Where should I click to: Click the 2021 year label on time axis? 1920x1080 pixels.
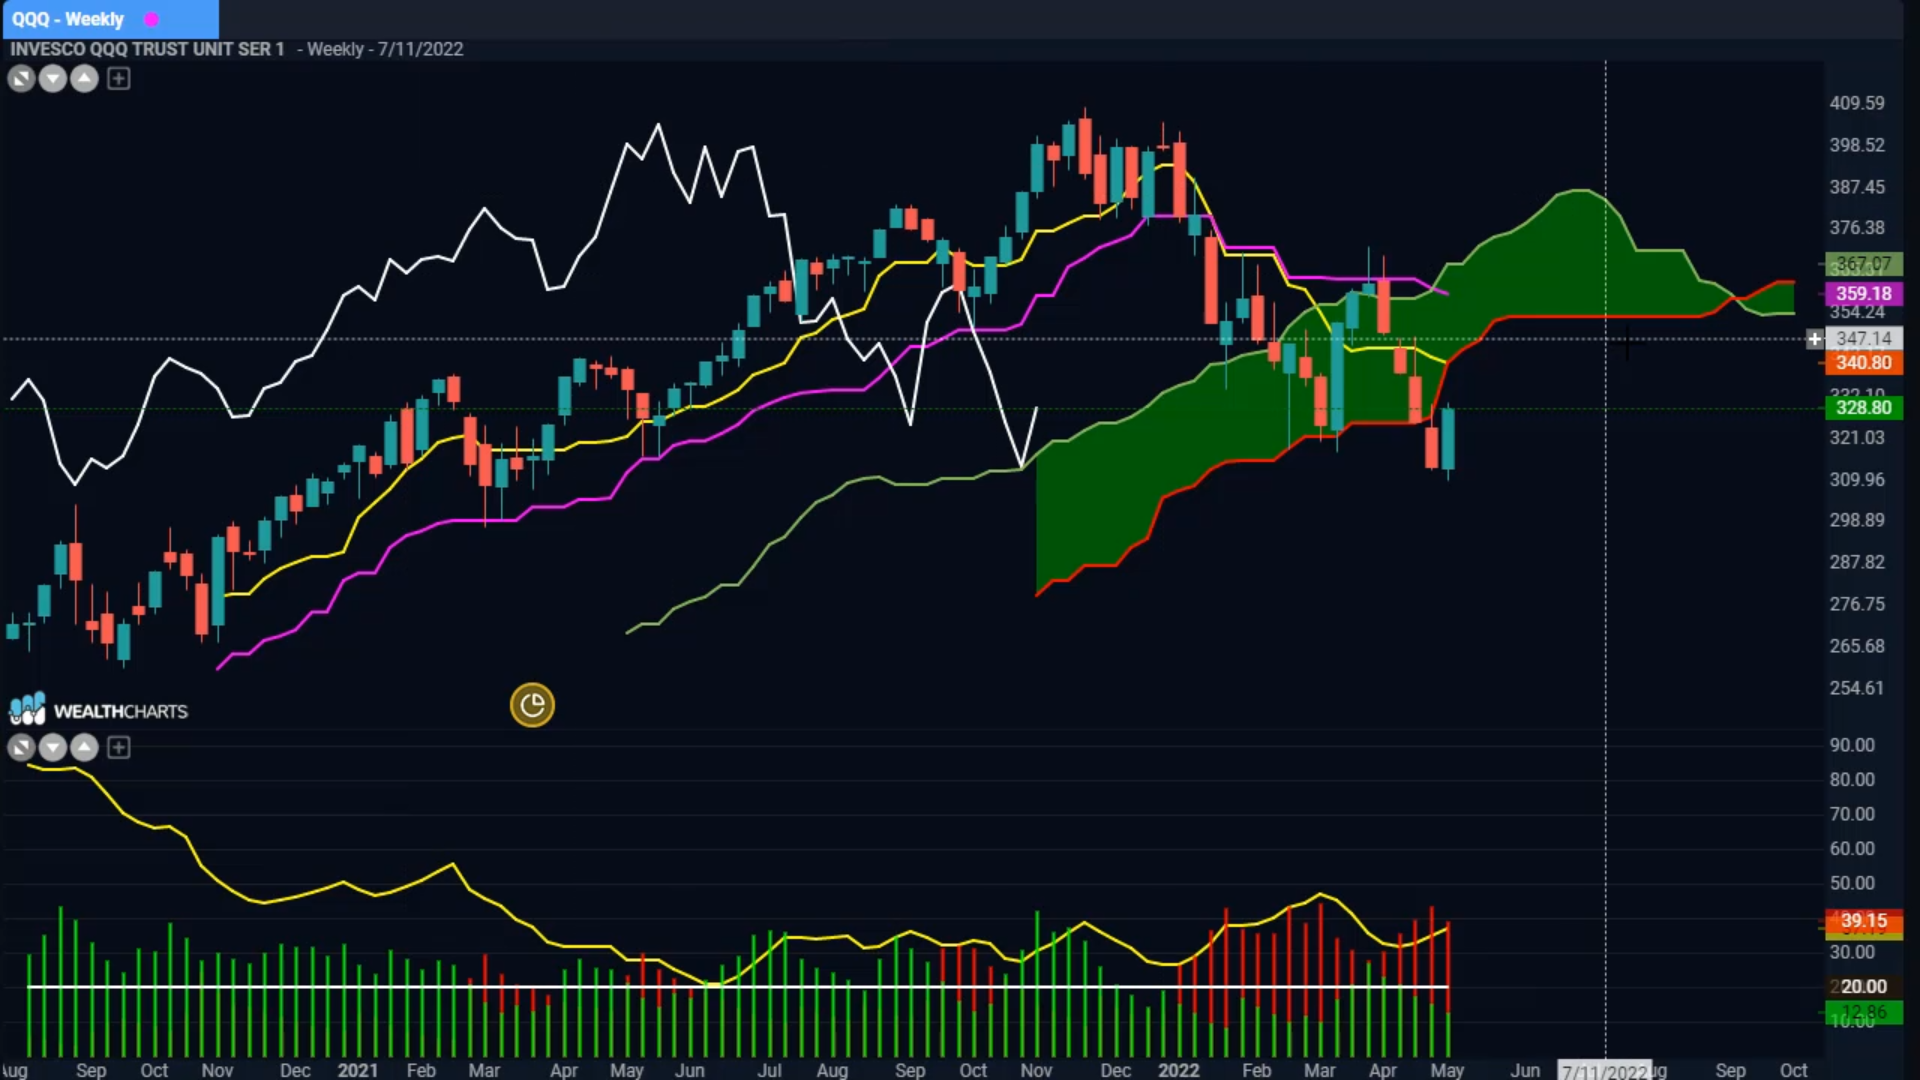357,1070
